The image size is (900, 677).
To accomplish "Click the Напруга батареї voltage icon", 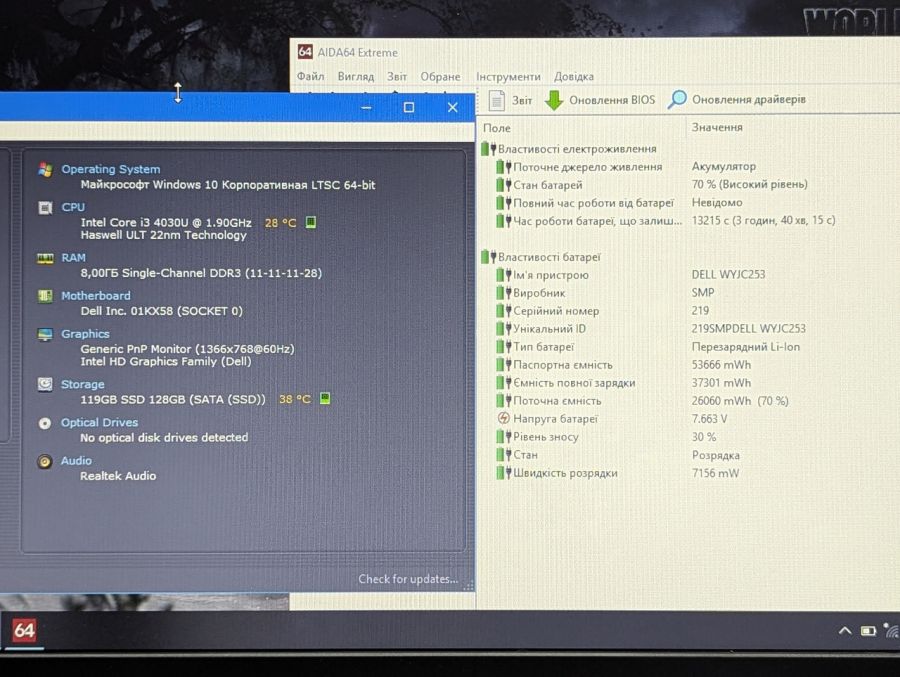I will coord(503,418).
